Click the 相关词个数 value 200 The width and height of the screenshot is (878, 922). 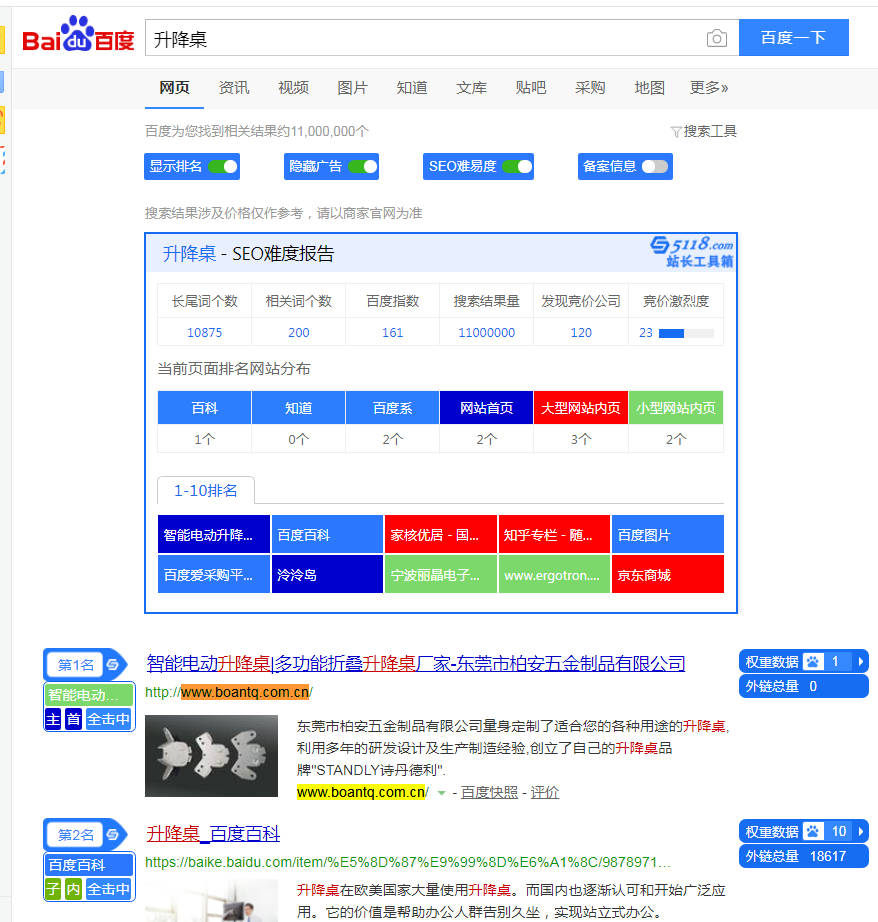[299, 333]
